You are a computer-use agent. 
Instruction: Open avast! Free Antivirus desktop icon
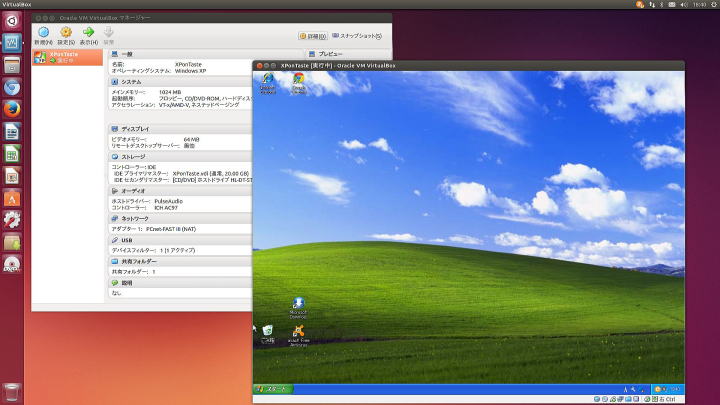(298, 336)
